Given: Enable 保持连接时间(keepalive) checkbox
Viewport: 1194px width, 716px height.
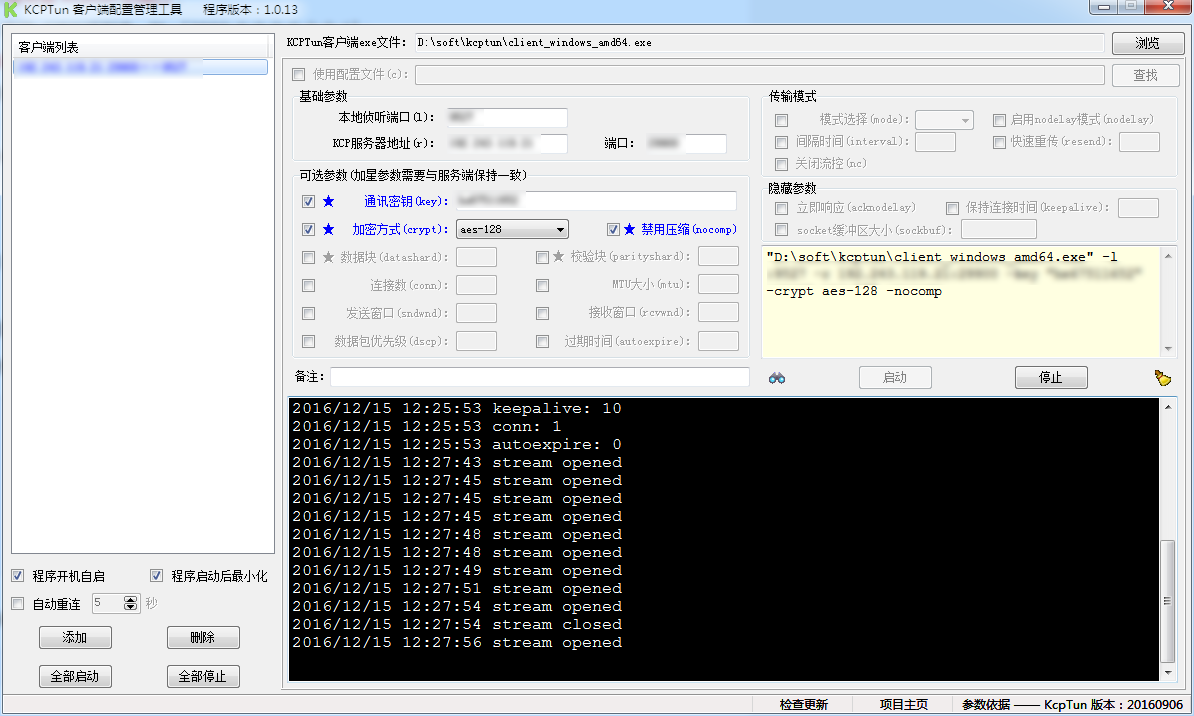Looking at the screenshot, I should pyautogui.click(x=952, y=208).
